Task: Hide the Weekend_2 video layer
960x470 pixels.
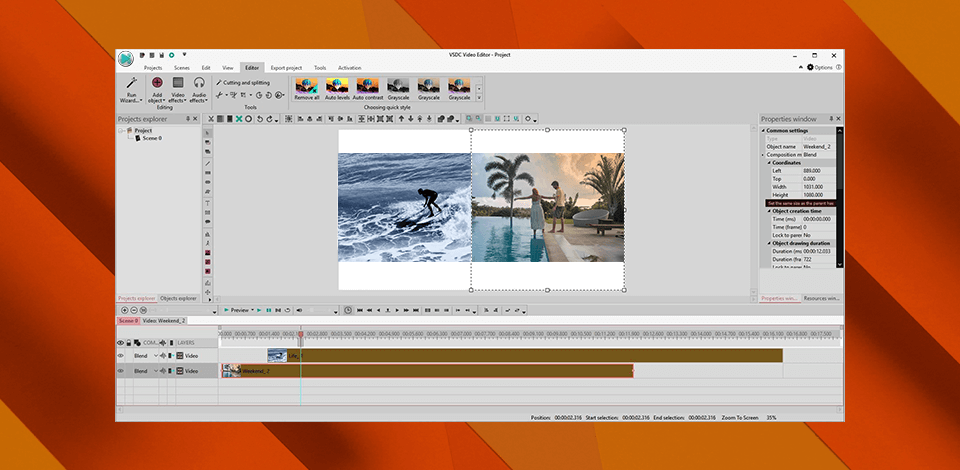Action: 121,371
